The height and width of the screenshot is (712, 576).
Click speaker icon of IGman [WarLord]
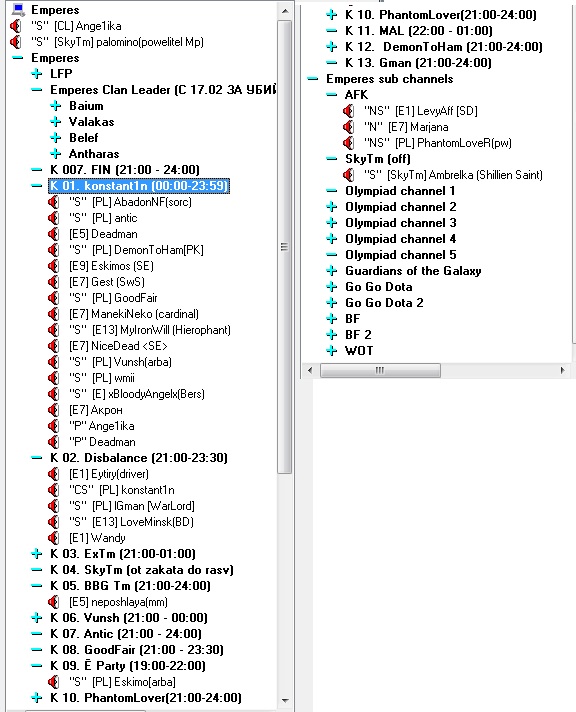pyautogui.click(x=54, y=506)
